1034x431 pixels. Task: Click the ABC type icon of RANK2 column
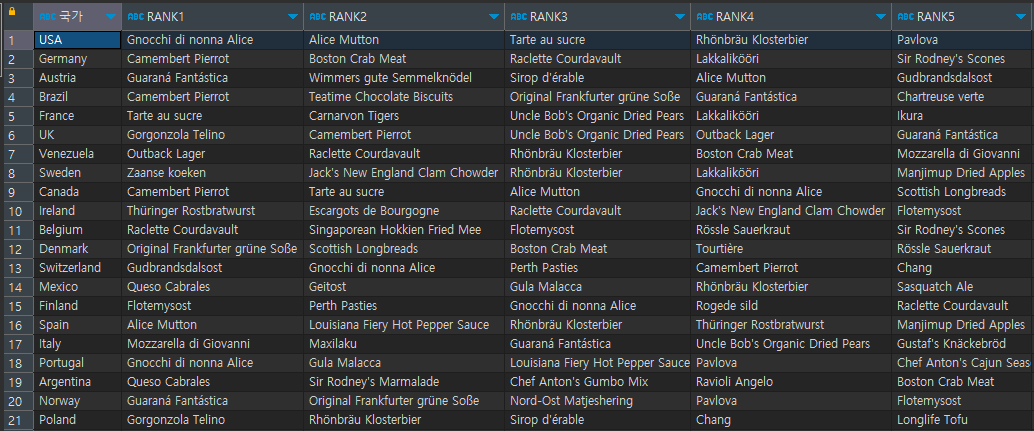coord(317,16)
